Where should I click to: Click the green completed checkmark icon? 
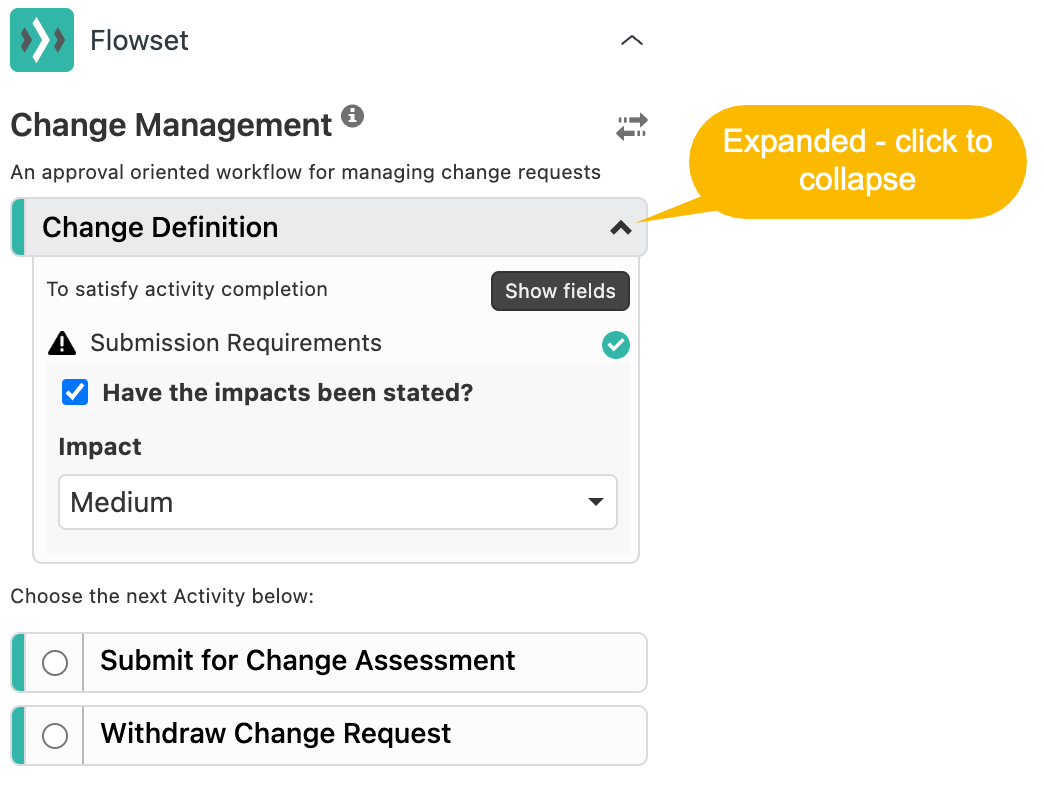[x=616, y=345]
